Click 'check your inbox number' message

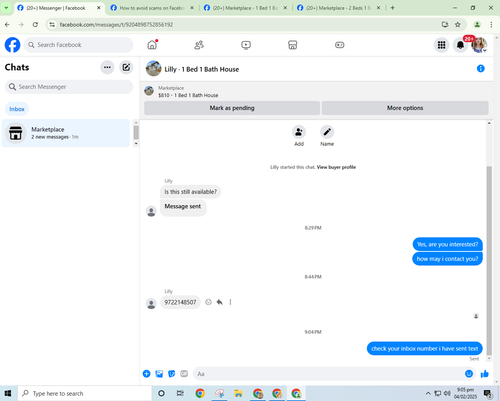point(425,348)
